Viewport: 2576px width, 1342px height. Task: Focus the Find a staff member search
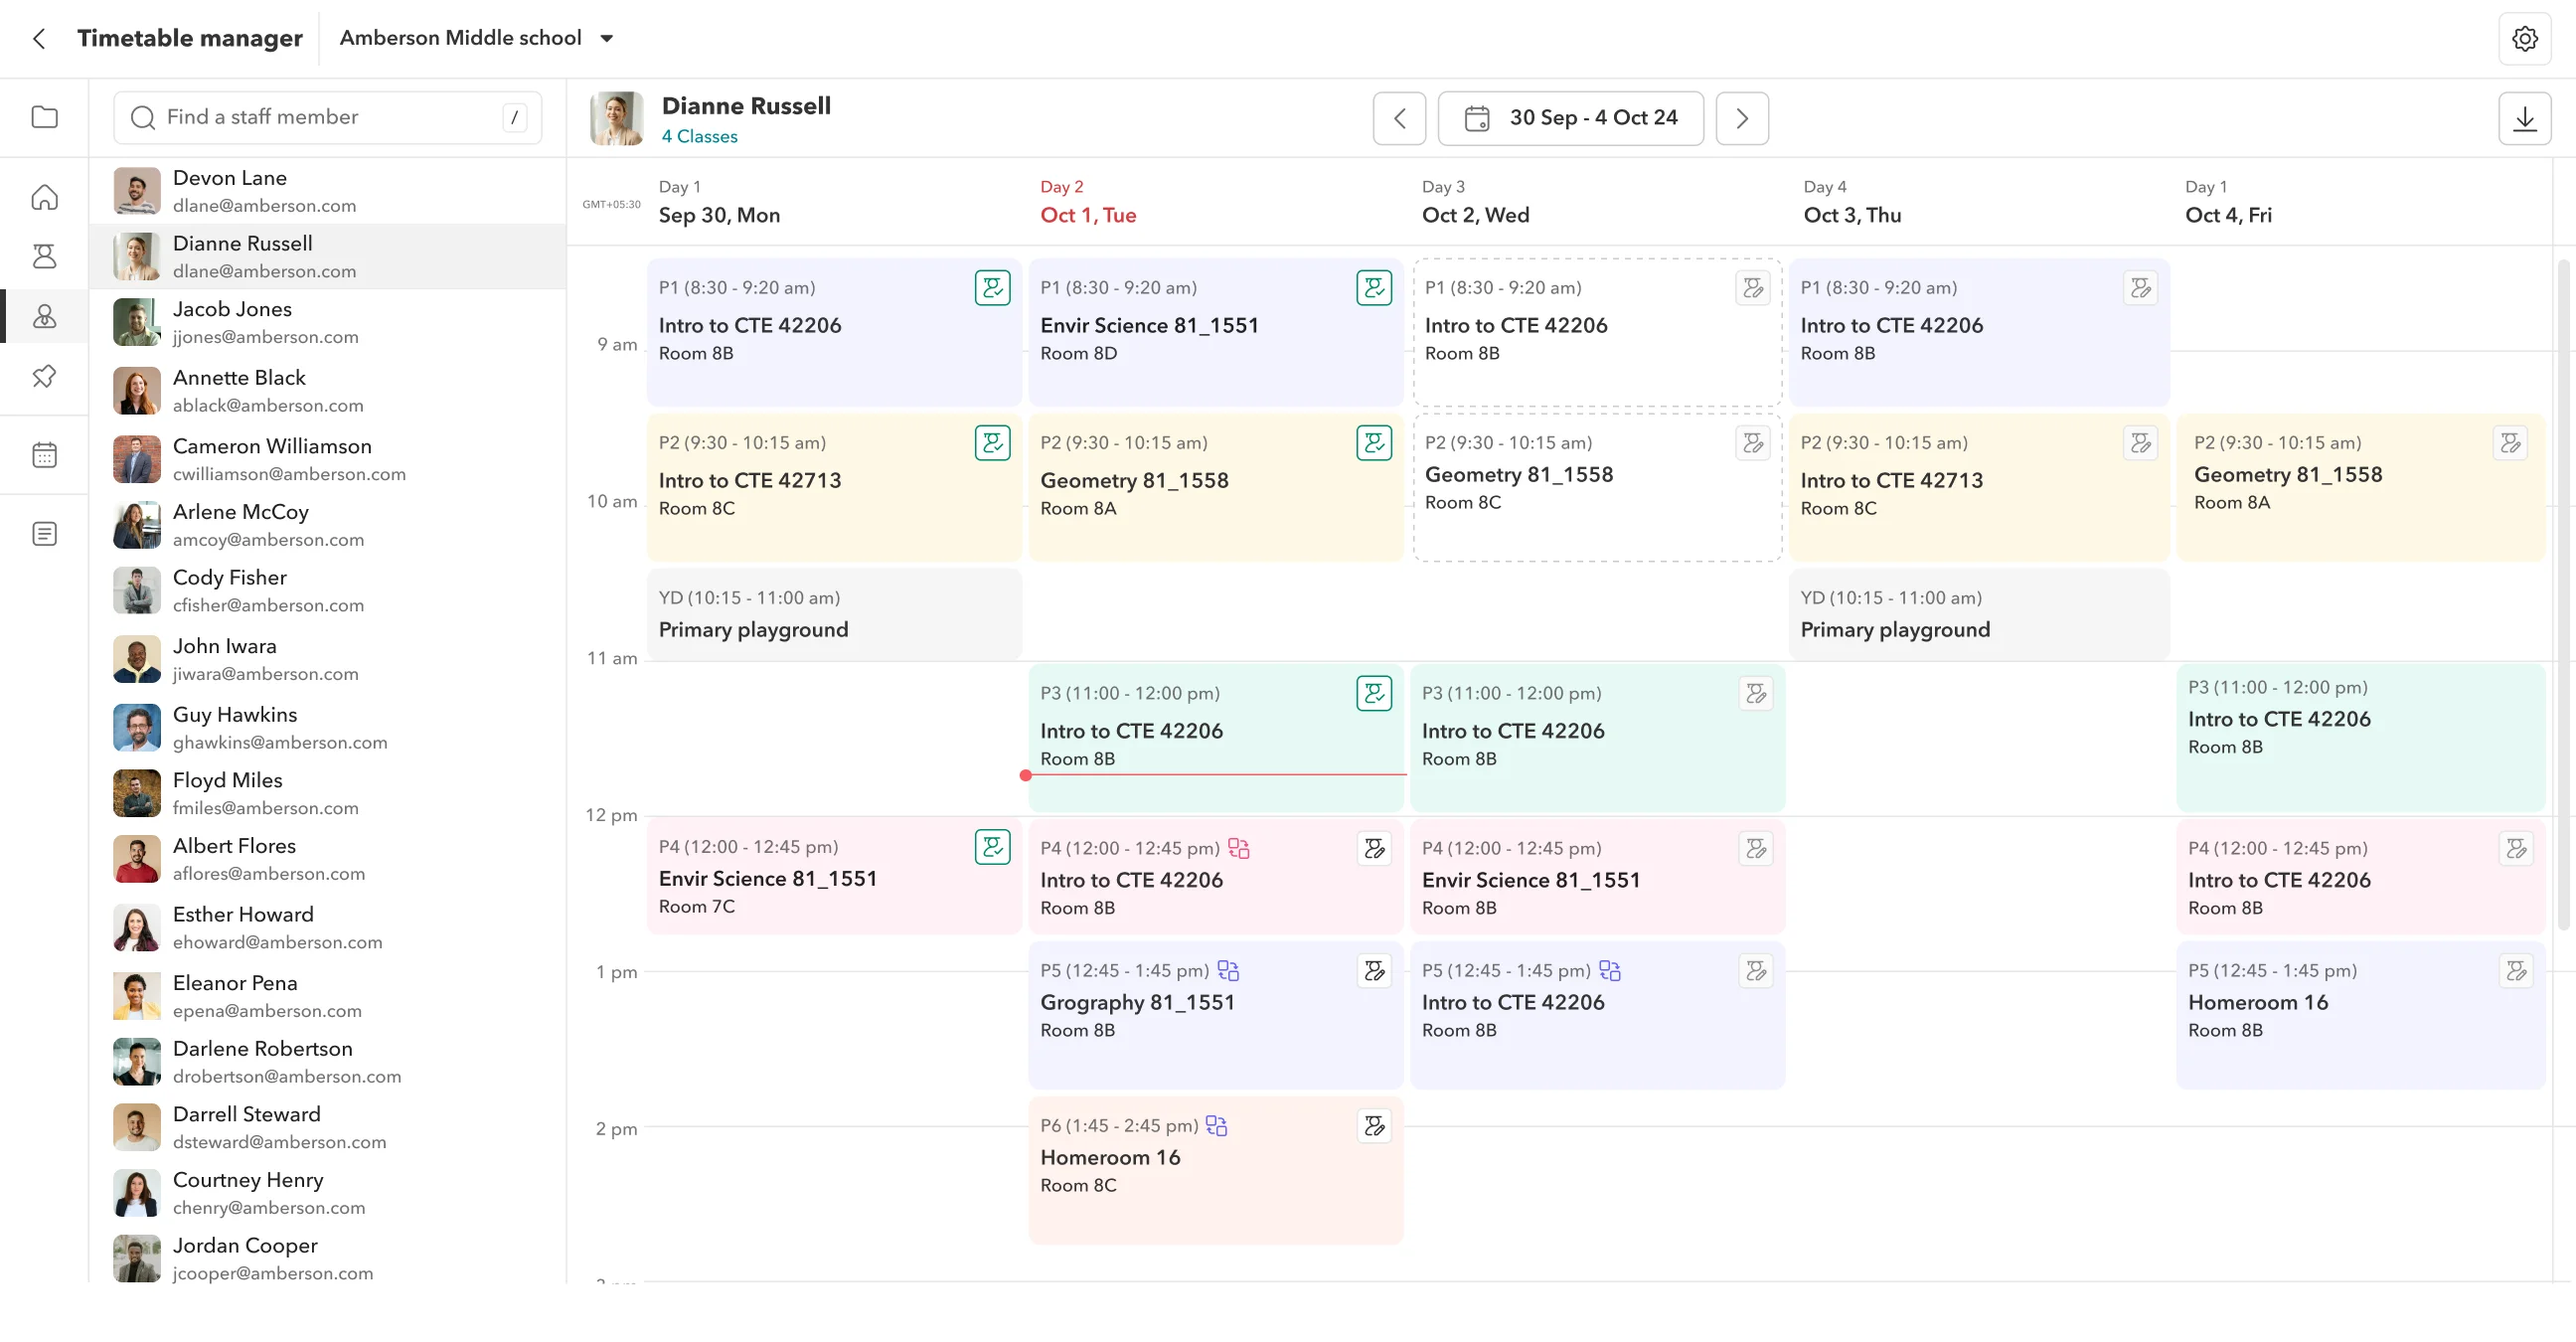(327, 117)
